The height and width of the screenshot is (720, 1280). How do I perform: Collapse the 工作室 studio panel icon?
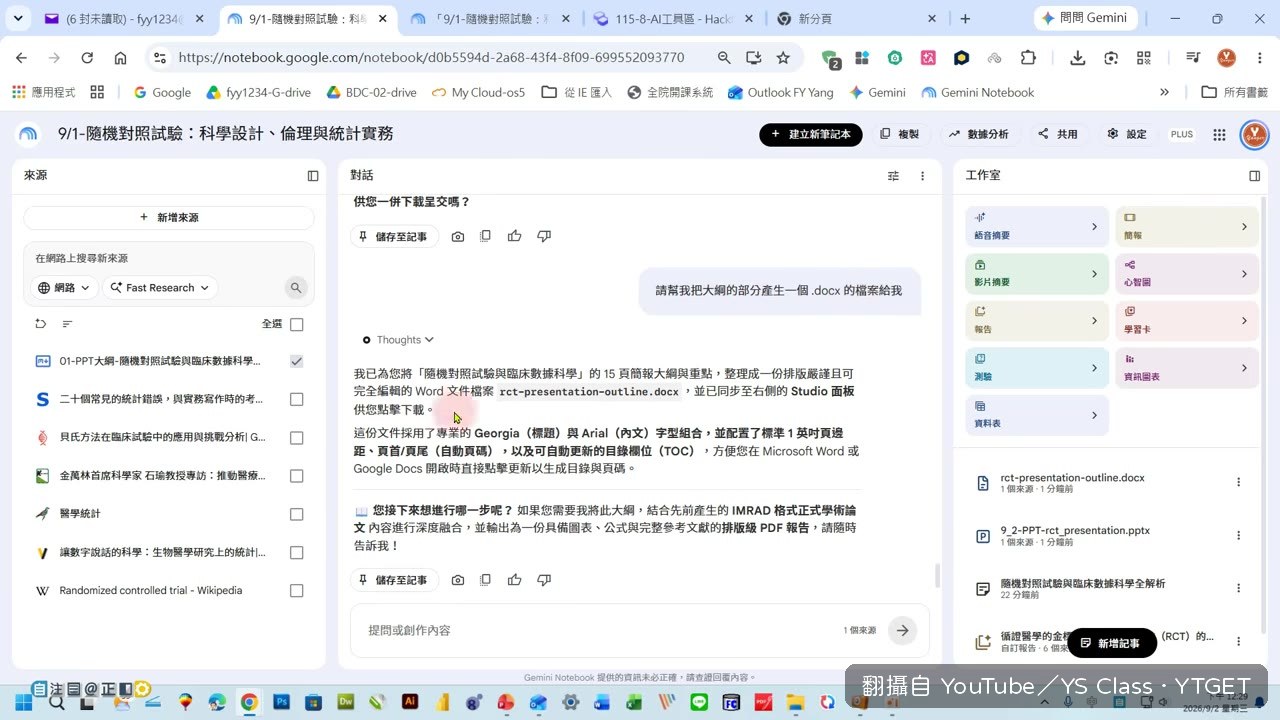pyautogui.click(x=1255, y=176)
